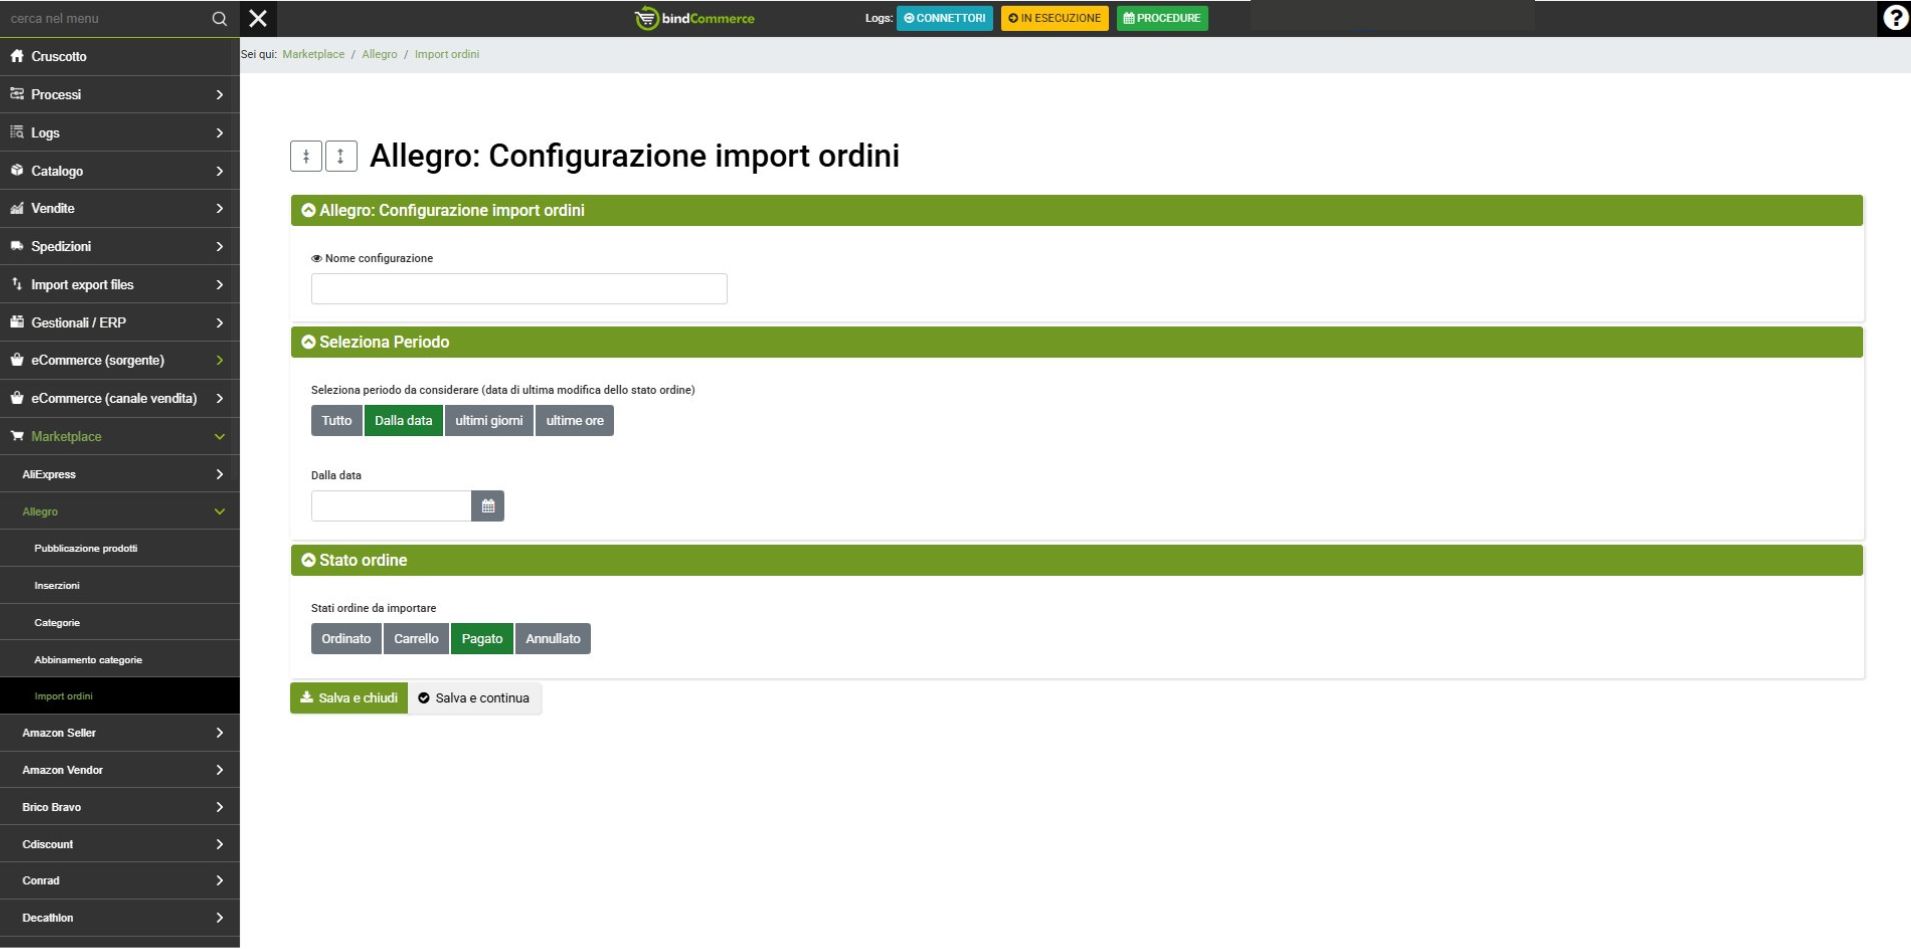This screenshot has width=1911, height=949.
Task: Toggle the Pagato order status
Action: [x=481, y=639]
